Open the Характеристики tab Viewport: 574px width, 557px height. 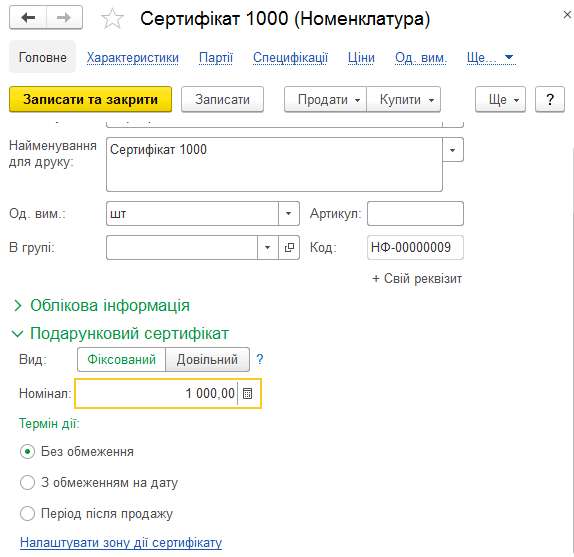click(x=133, y=57)
